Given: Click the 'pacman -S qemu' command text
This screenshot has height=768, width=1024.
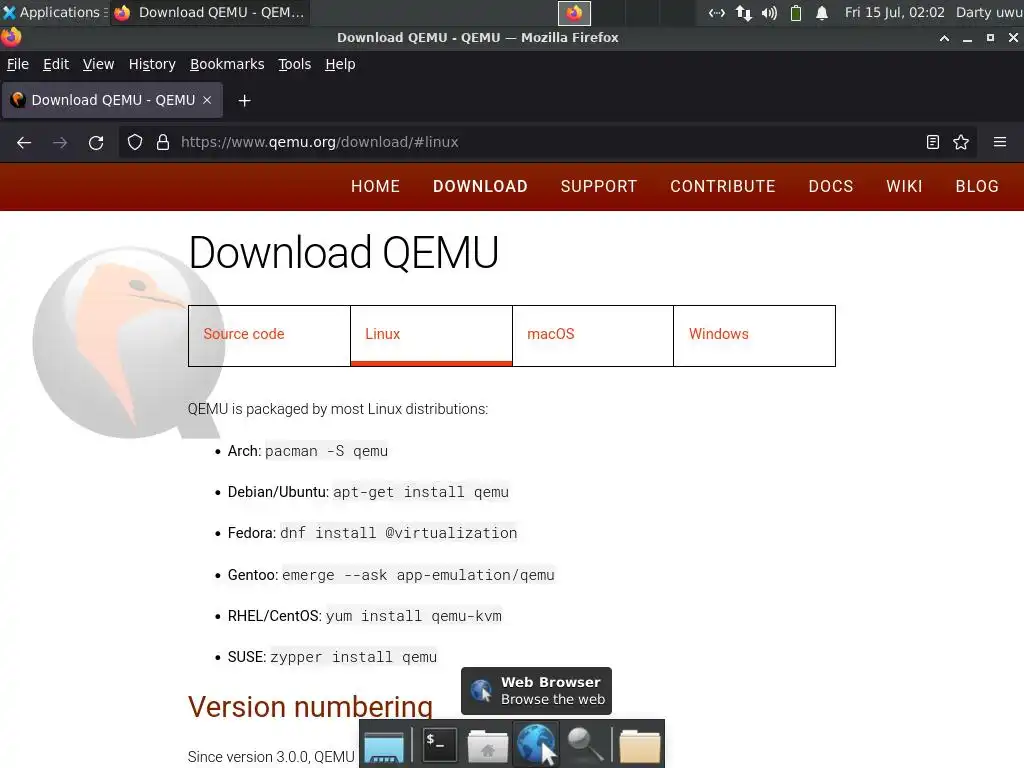Looking at the screenshot, I should pyautogui.click(x=326, y=451).
